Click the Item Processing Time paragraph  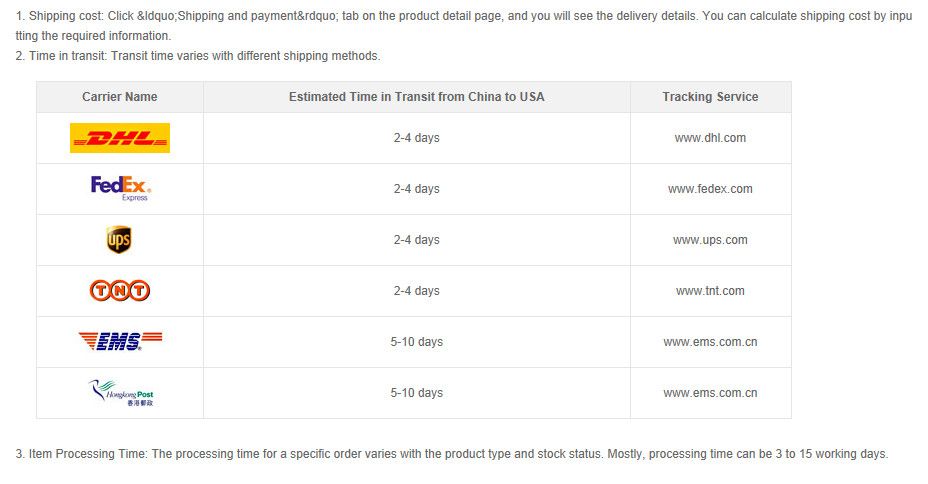tap(452, 454)
